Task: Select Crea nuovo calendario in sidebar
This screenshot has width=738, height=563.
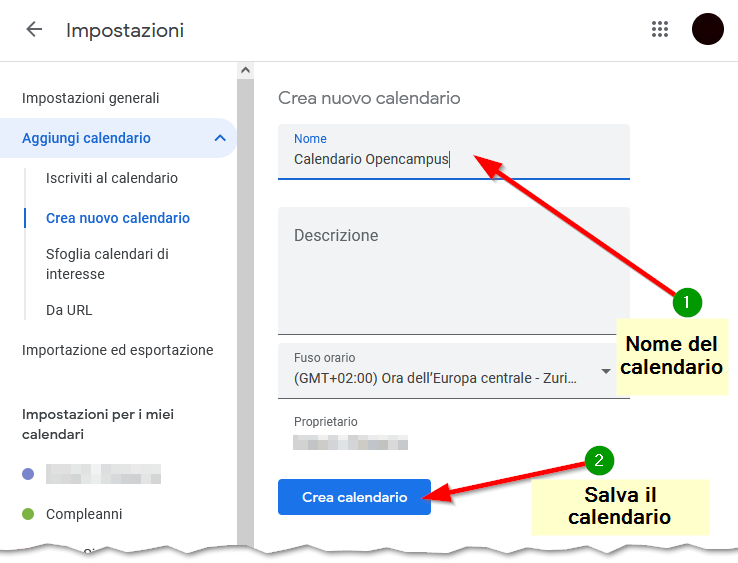Action: point(117,218)
